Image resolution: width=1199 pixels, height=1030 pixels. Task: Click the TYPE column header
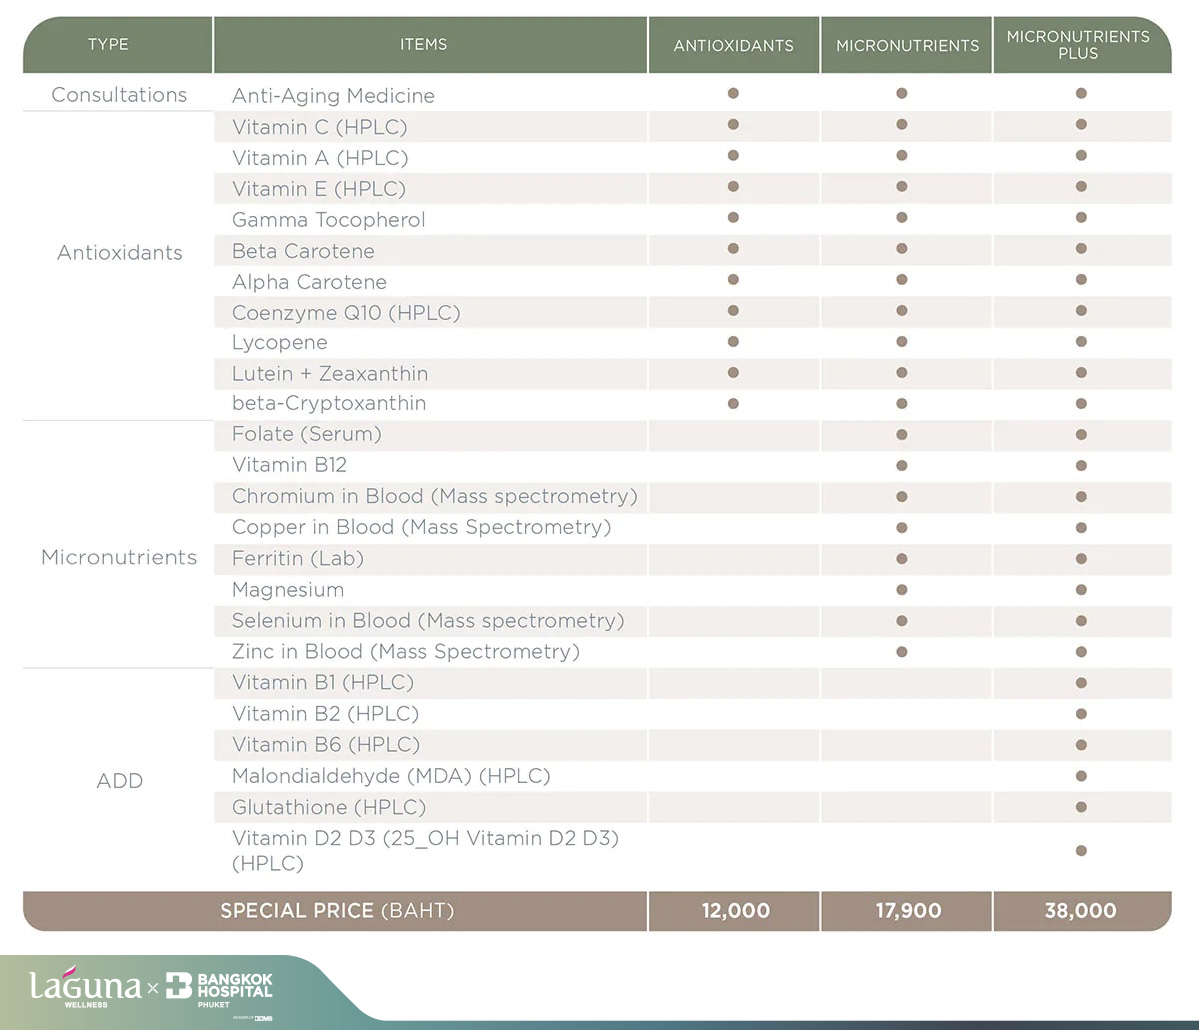click(x=108, y=44)
